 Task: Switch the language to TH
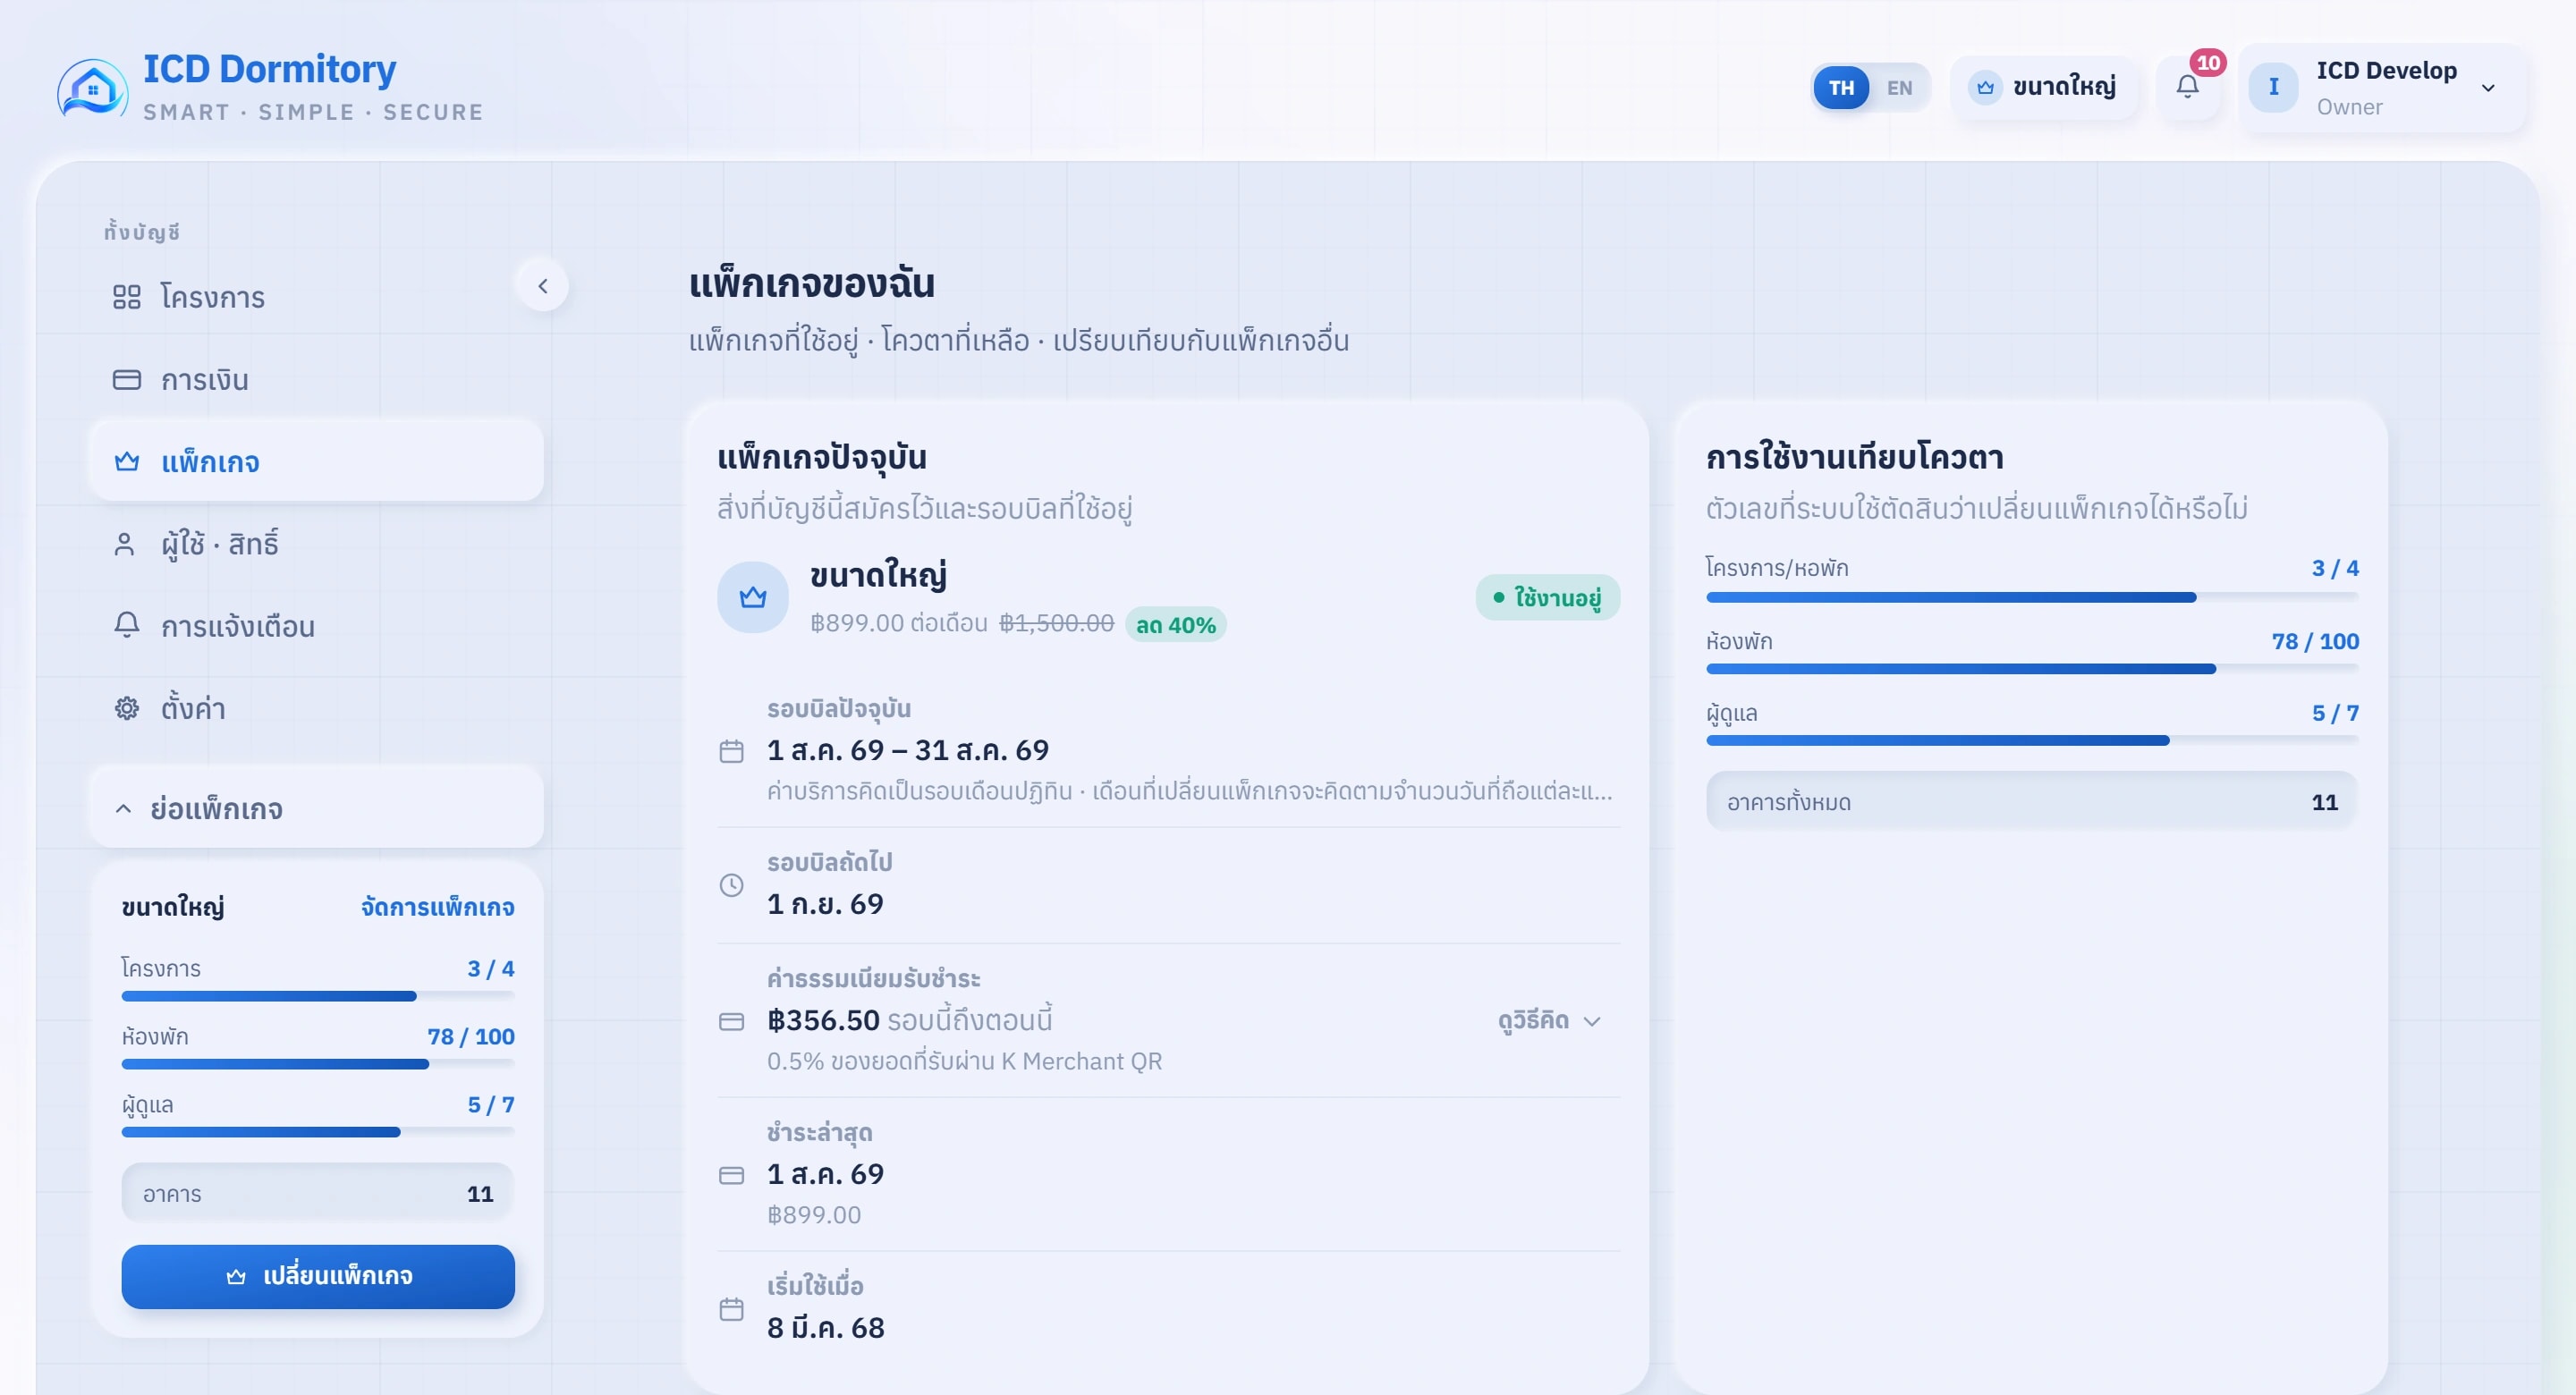[x=1841, y=88]
